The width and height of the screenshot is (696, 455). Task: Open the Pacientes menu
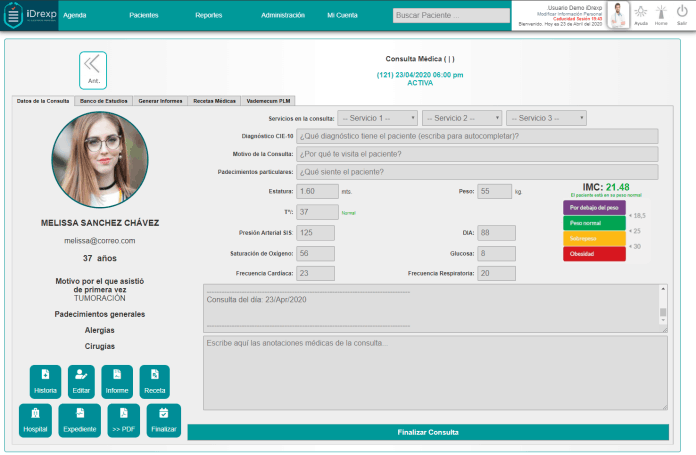pyautogui.click(x=144, y=16)
